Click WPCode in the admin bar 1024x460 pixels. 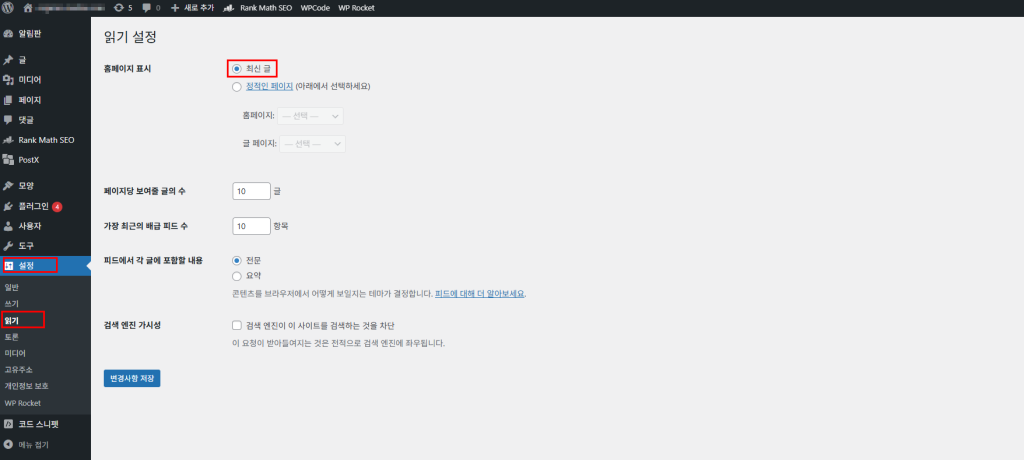[315, 8]
